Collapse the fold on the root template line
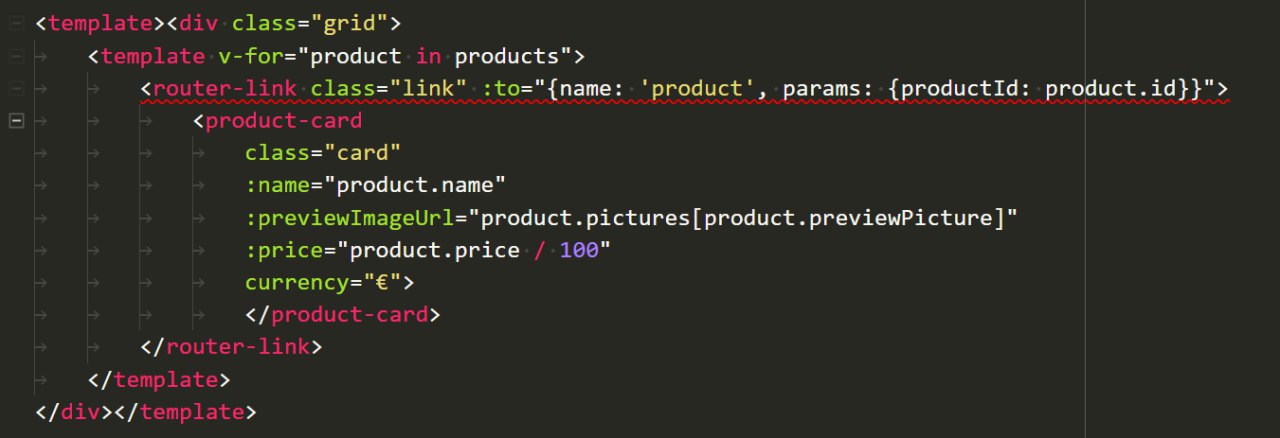Screen dimensions: 1280x438 click(x=16, y=22)
